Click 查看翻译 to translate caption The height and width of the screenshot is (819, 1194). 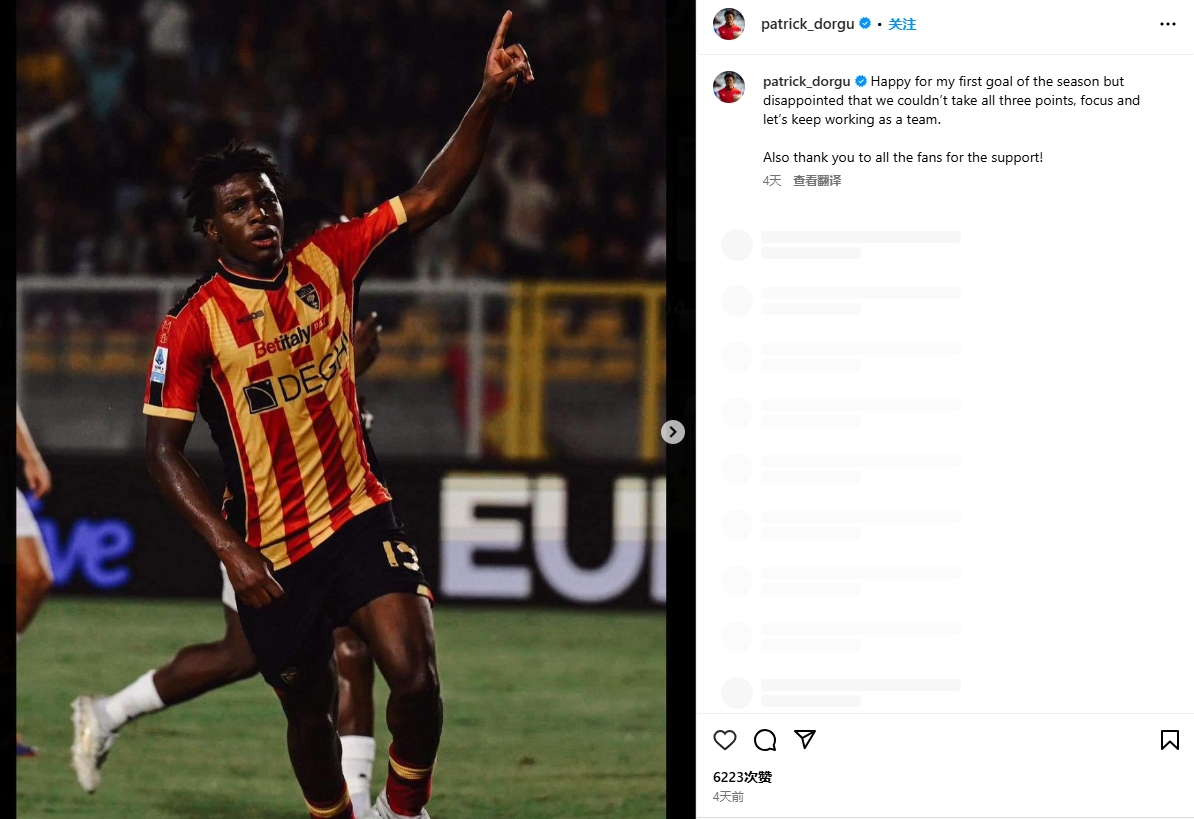tap(817, 180)
